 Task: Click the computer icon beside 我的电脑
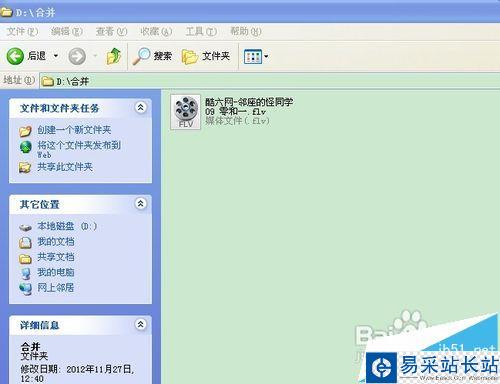tap(25, 273)
